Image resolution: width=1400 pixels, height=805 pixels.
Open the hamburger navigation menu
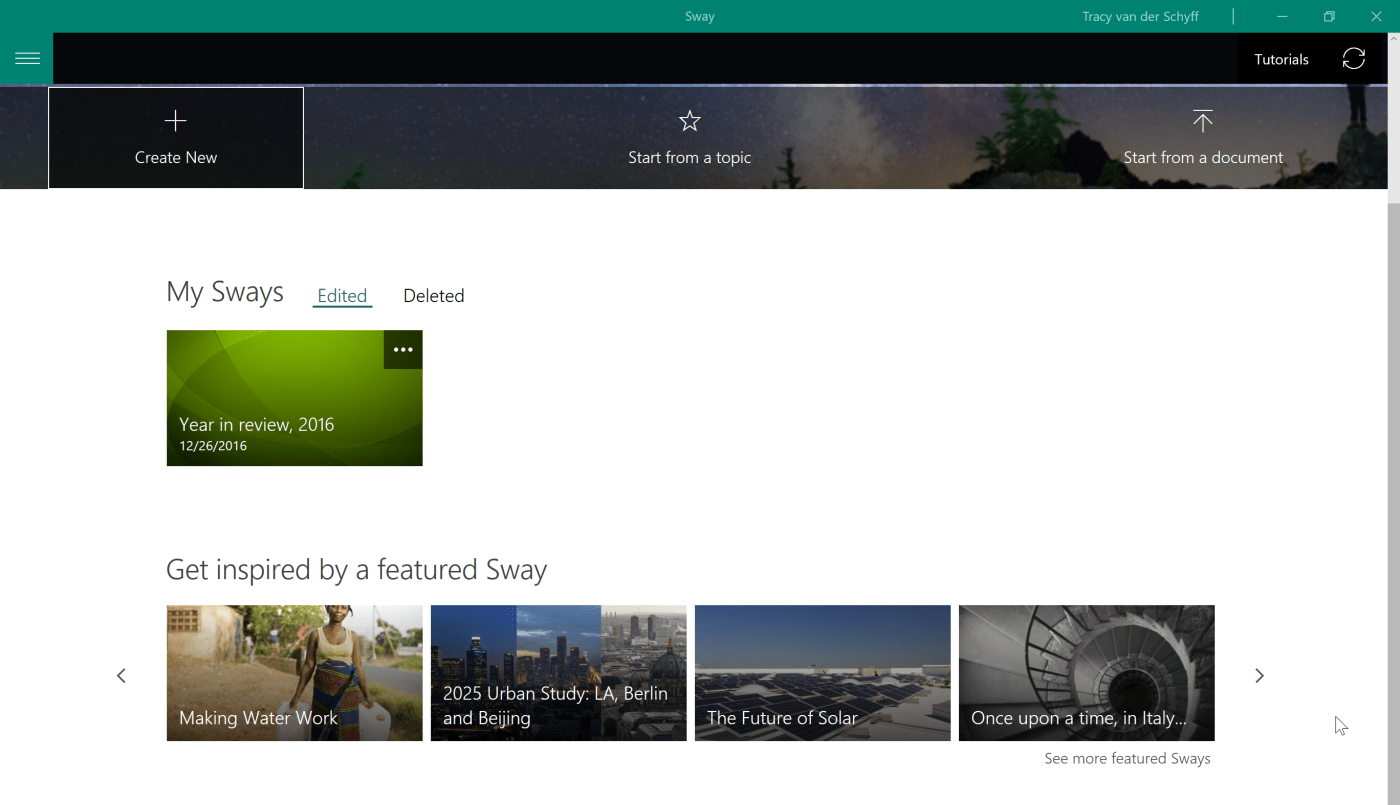[27, 59]
